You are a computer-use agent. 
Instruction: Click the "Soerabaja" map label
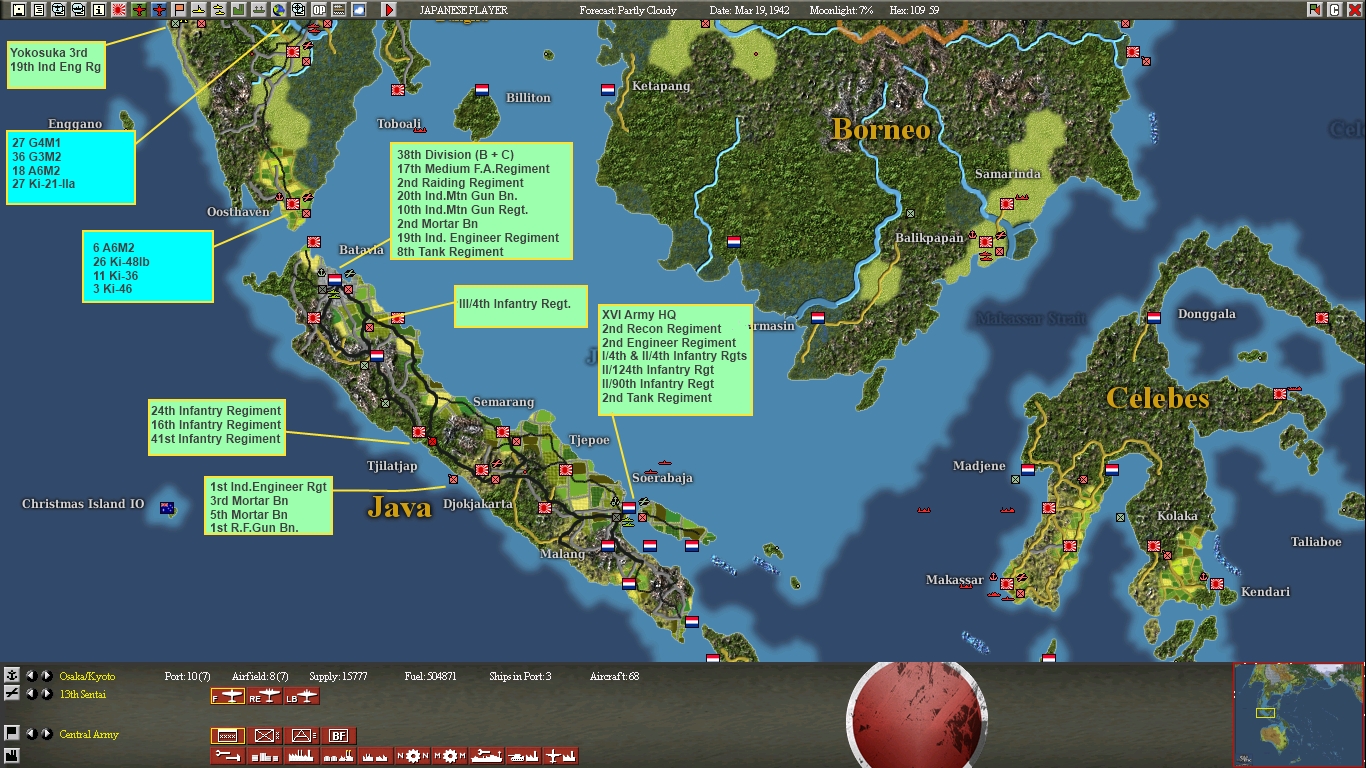(662, 478)
